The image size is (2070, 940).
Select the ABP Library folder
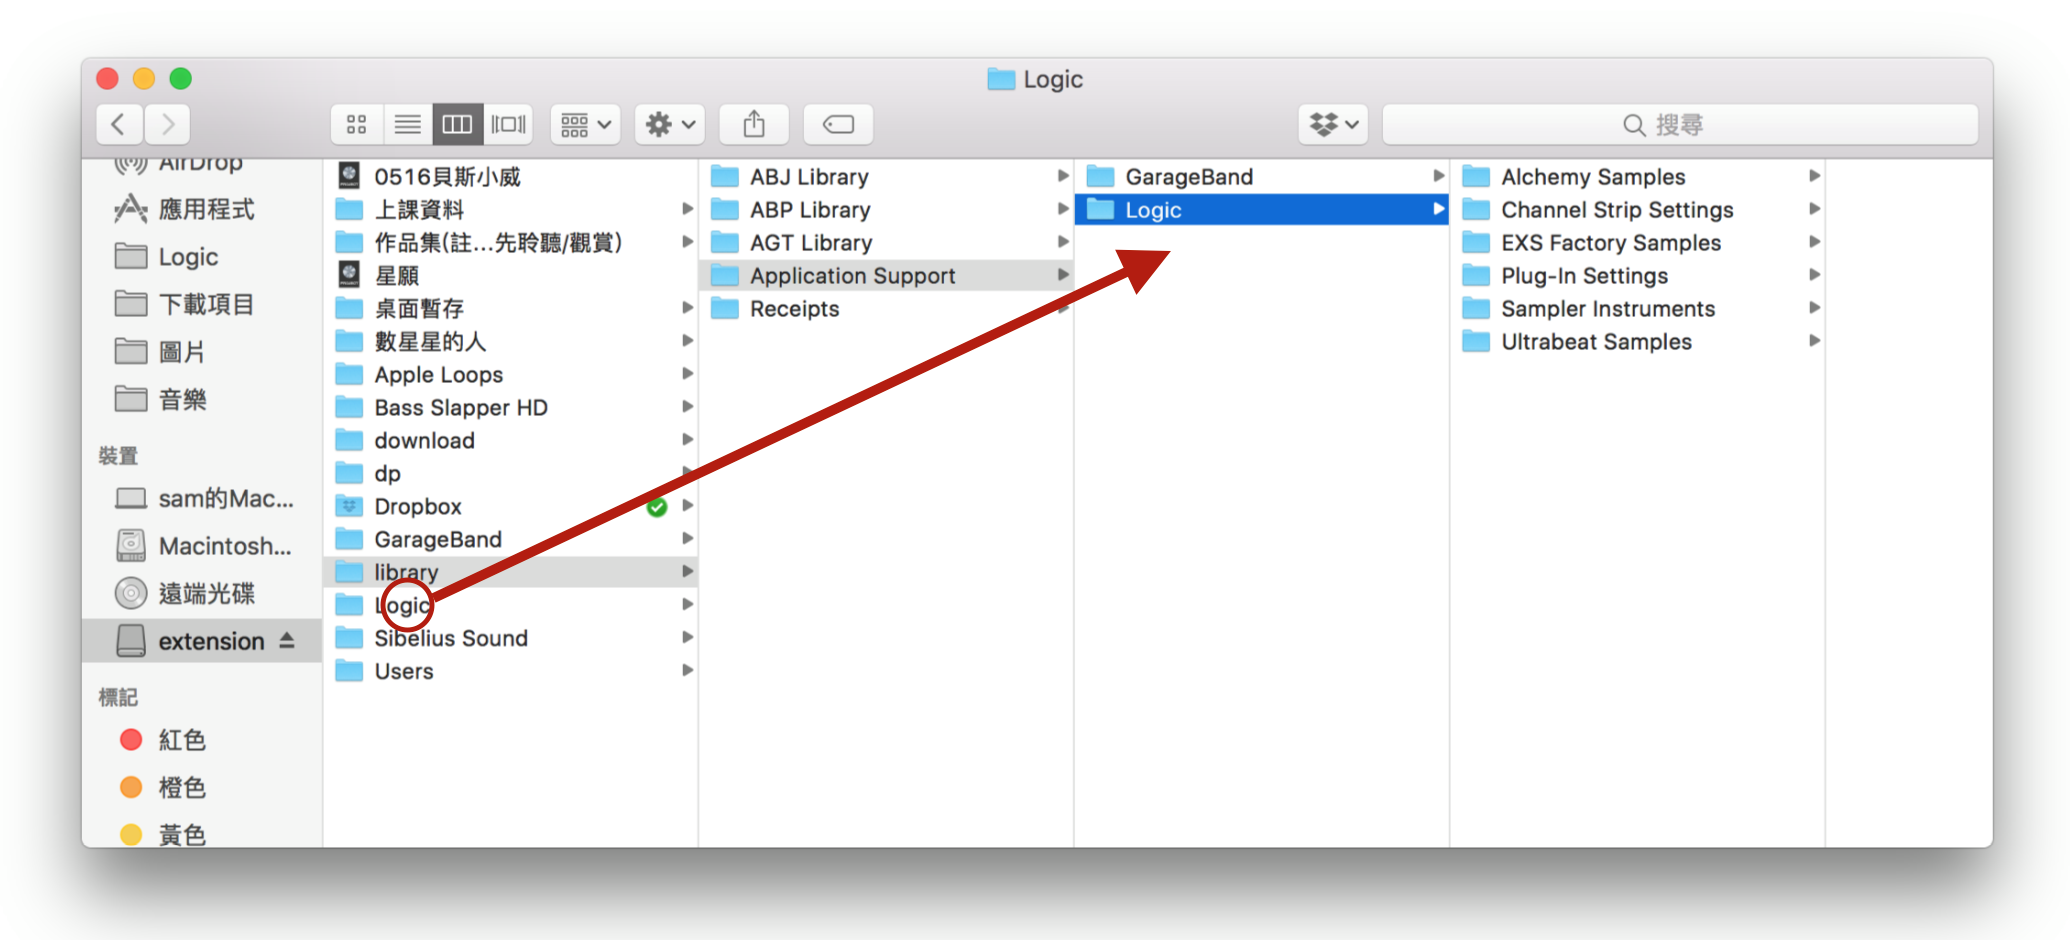[810, 210]
